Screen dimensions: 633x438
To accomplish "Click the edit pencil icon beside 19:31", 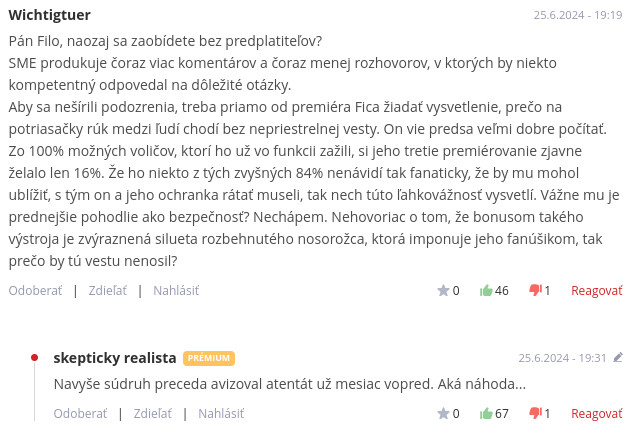I will 618,357.
